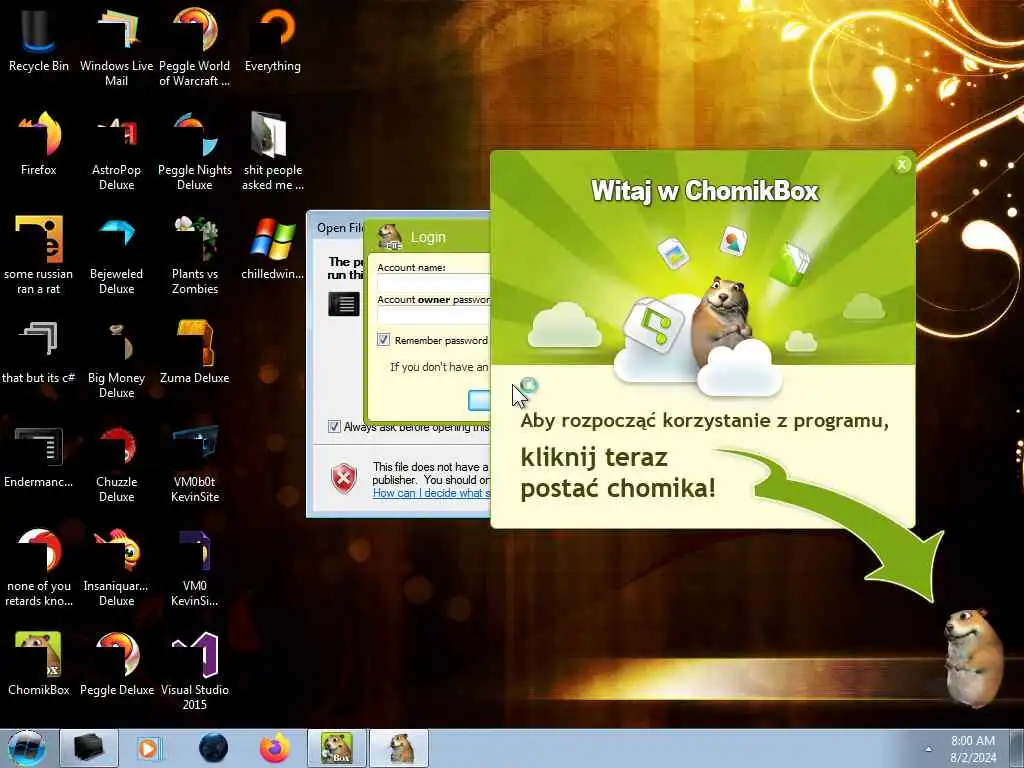Image resolution: width=1024 pixels, height=768 pixels.
Task: Select the Everything desktop icon
Action: point(273,40)
